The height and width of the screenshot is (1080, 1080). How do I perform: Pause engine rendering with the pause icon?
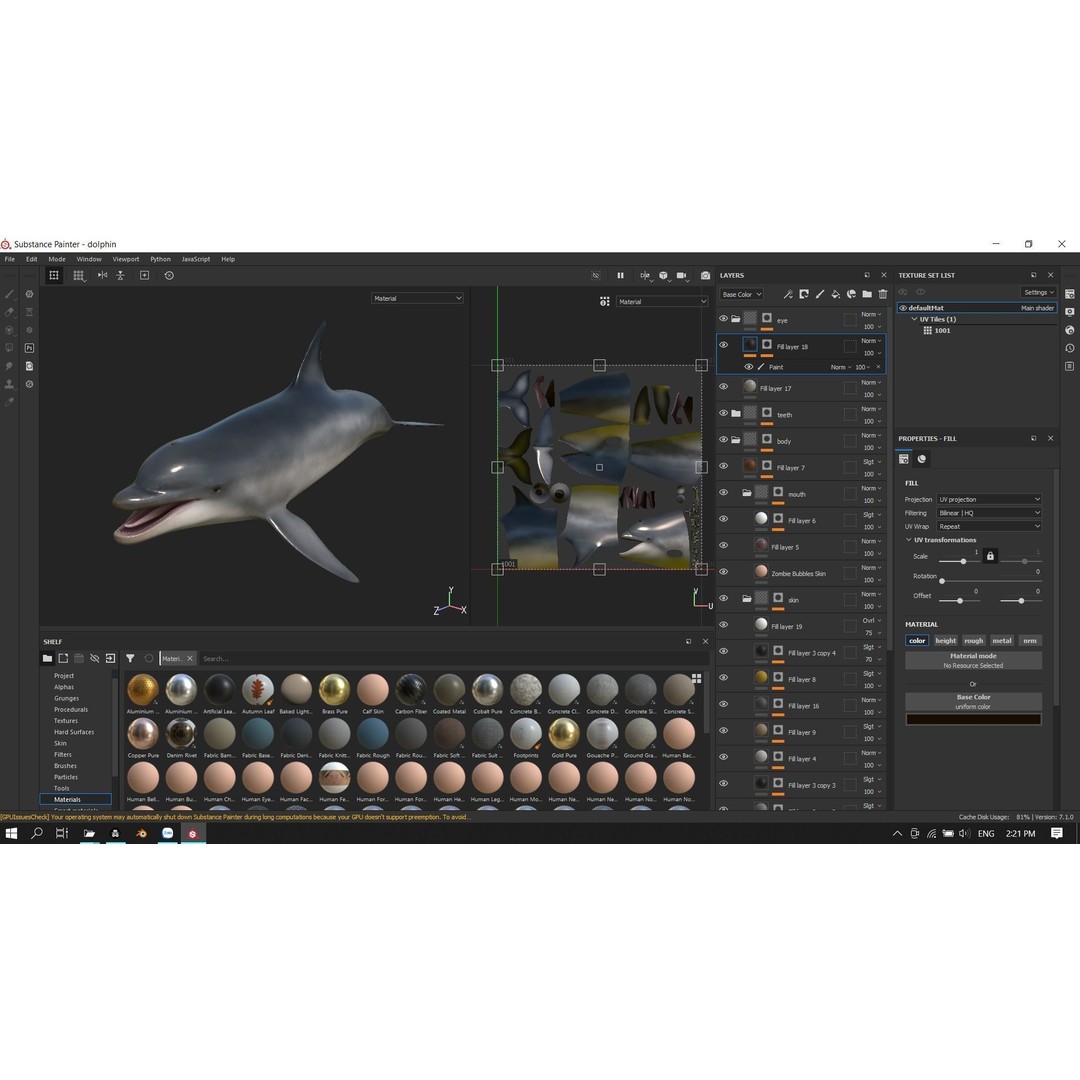point(620,276)
